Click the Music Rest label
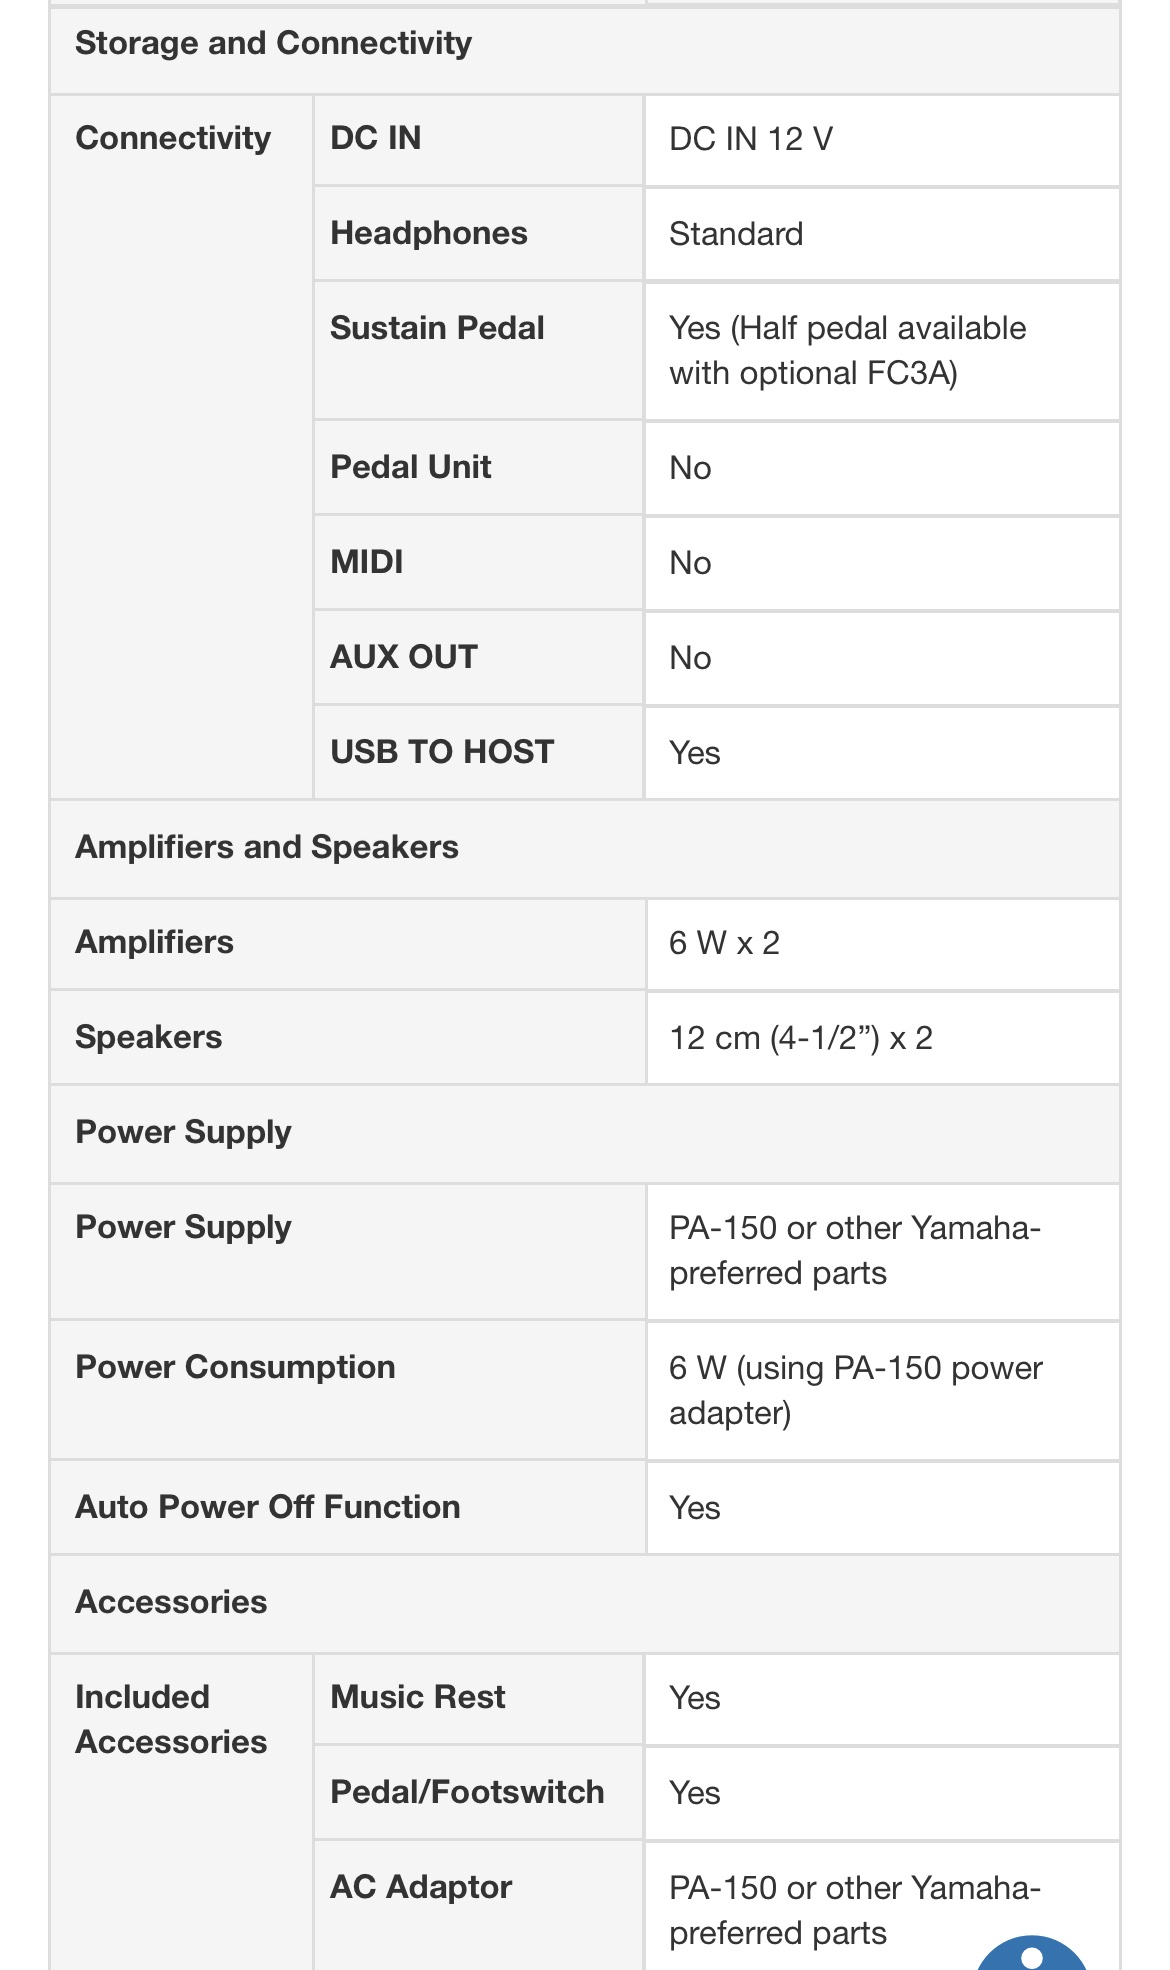This screenshot has width=1170, height=1970. (x=418, y=1697)
